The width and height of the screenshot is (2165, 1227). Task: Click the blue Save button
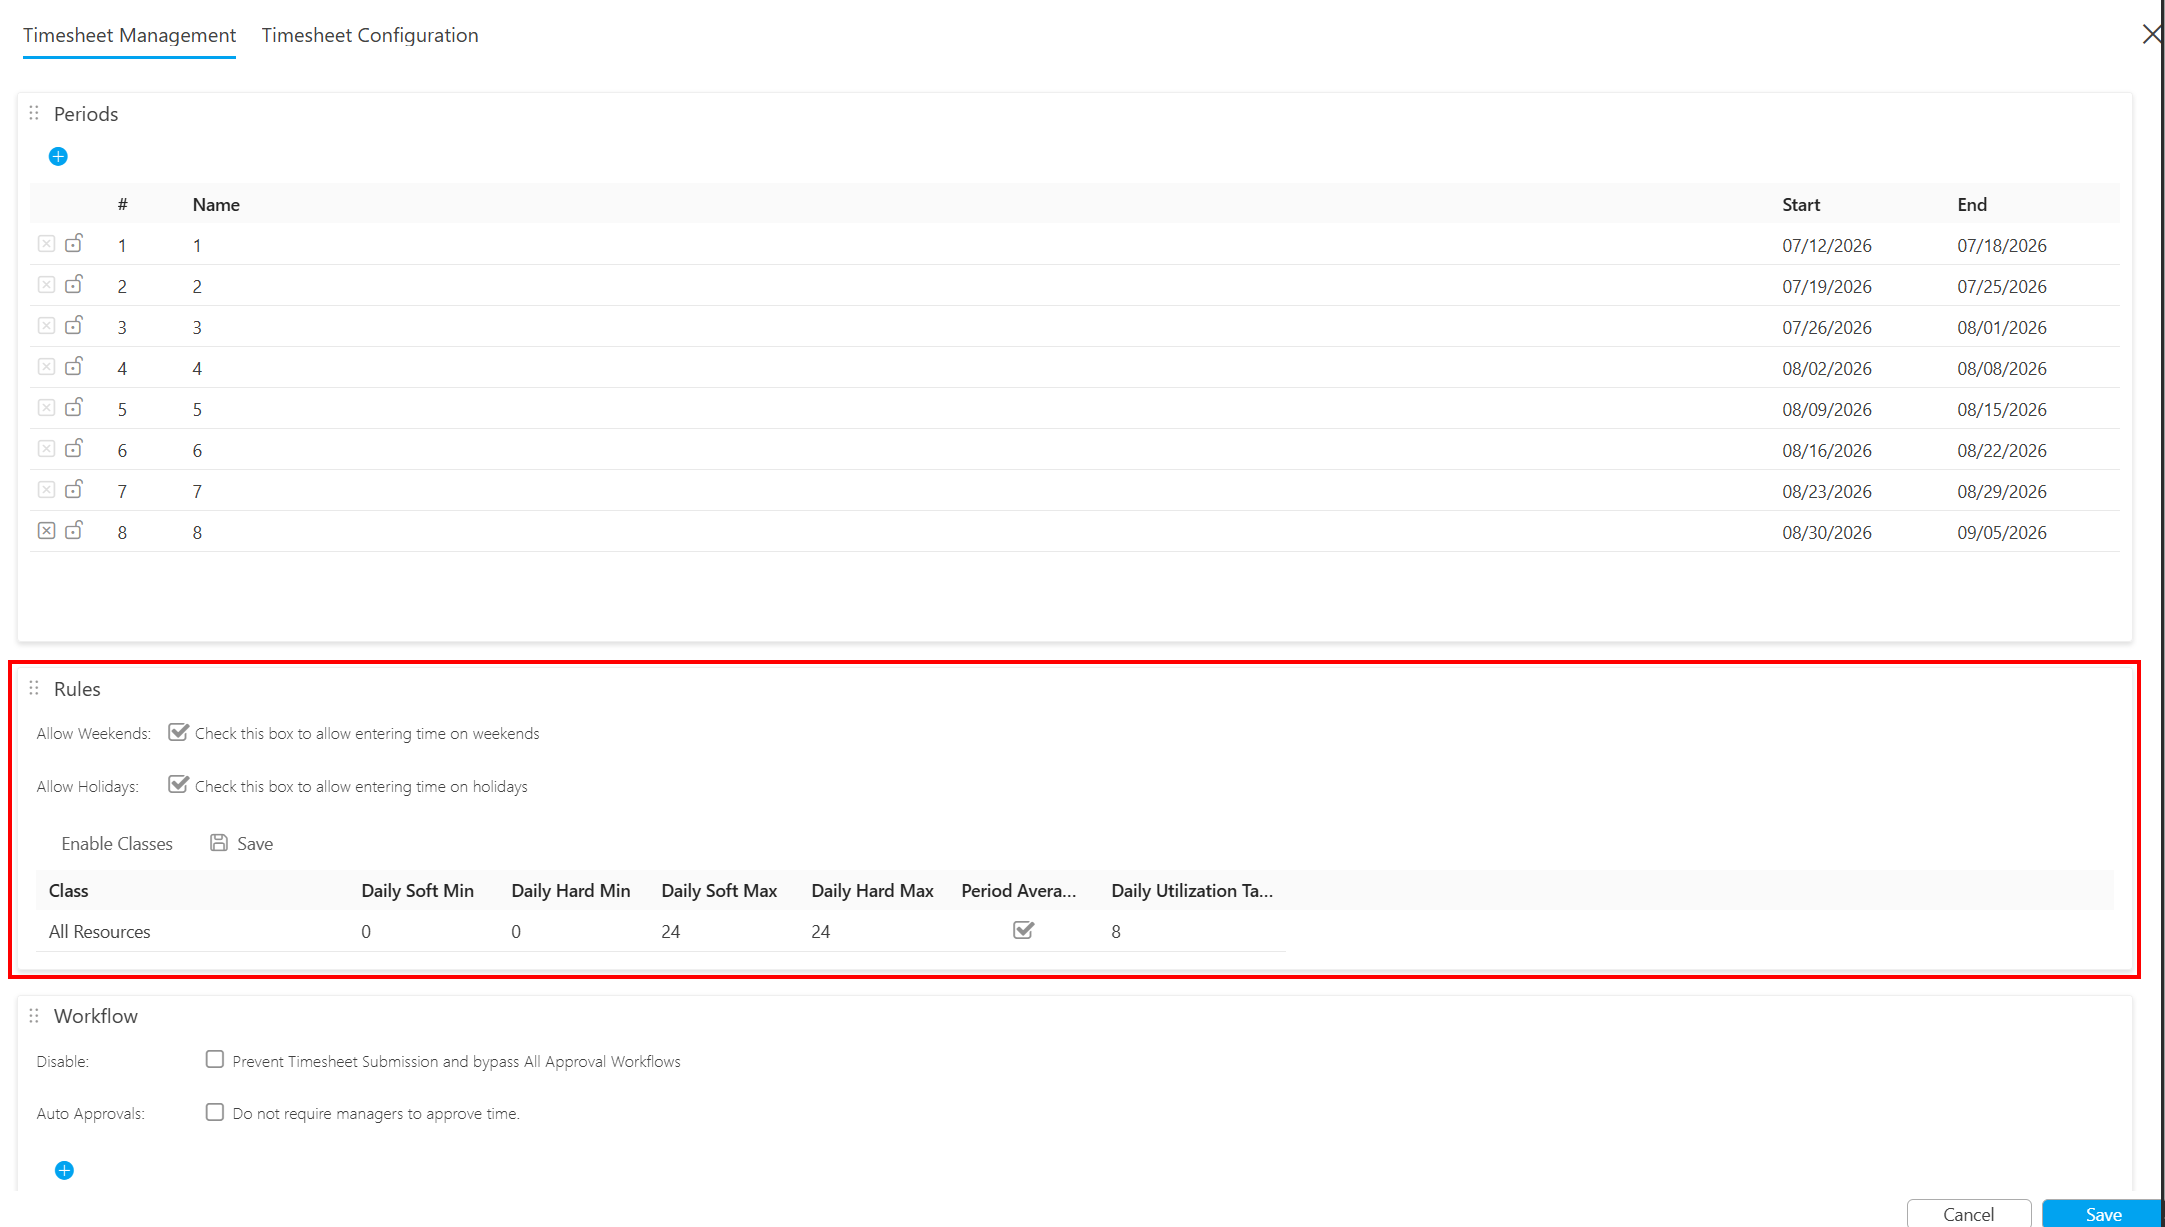2103,1213
